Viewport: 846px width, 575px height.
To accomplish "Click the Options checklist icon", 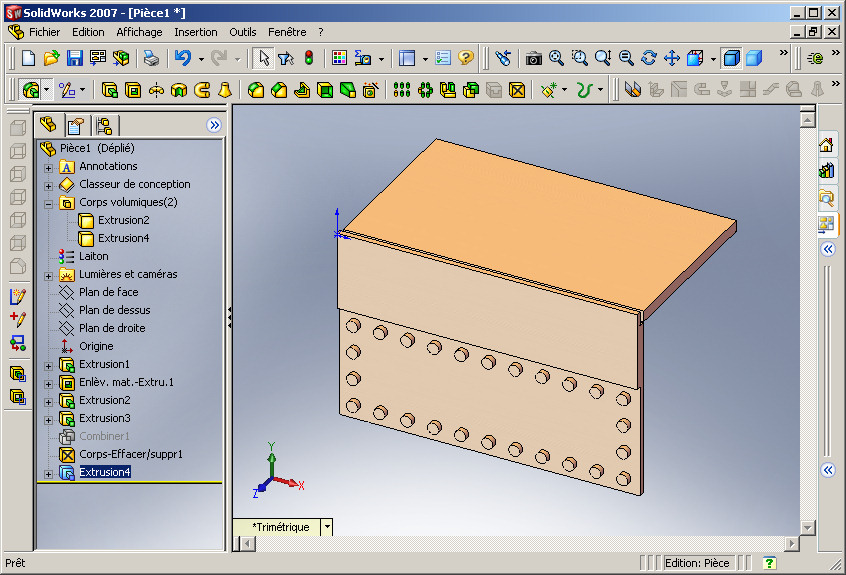I will click(442, 58).
